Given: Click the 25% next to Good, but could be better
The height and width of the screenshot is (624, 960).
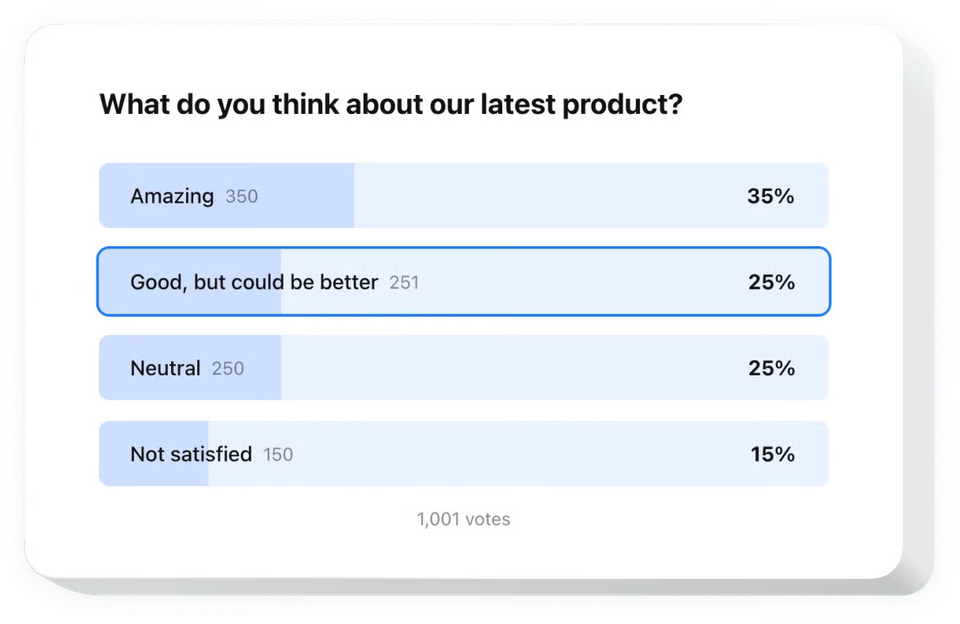Looking at the screenshot, I should coord(770,282).
